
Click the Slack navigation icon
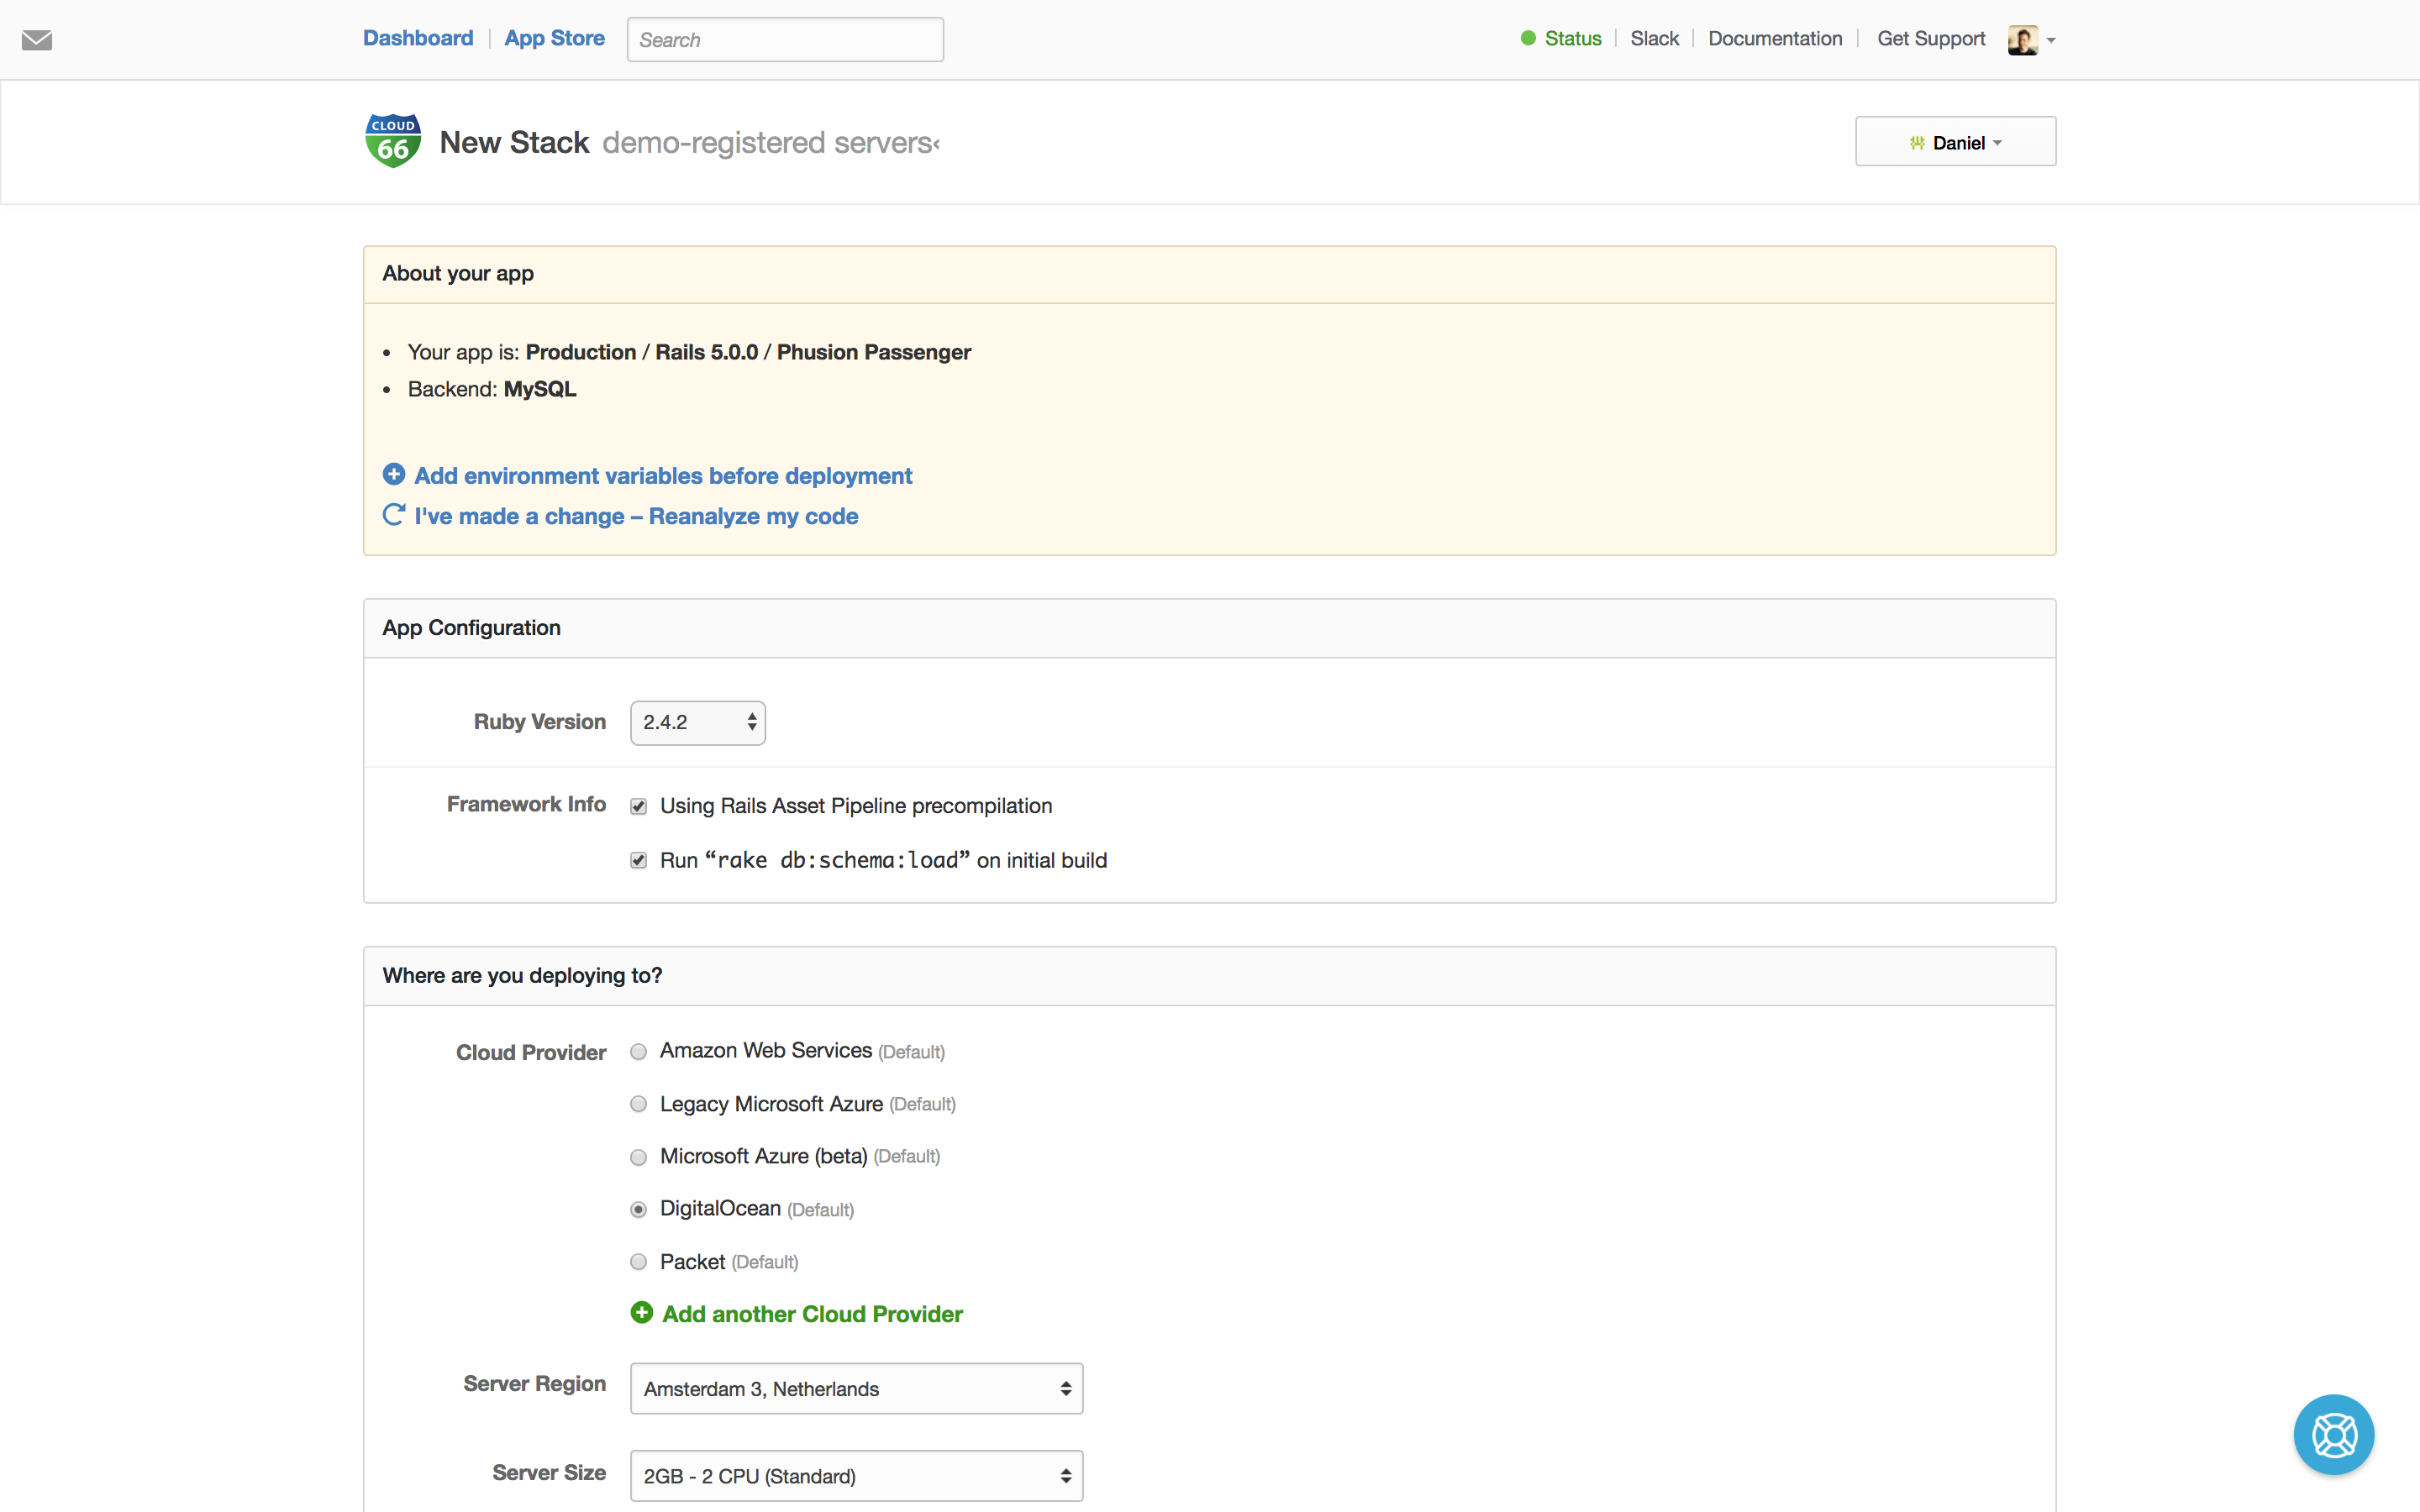[1655, 39]
